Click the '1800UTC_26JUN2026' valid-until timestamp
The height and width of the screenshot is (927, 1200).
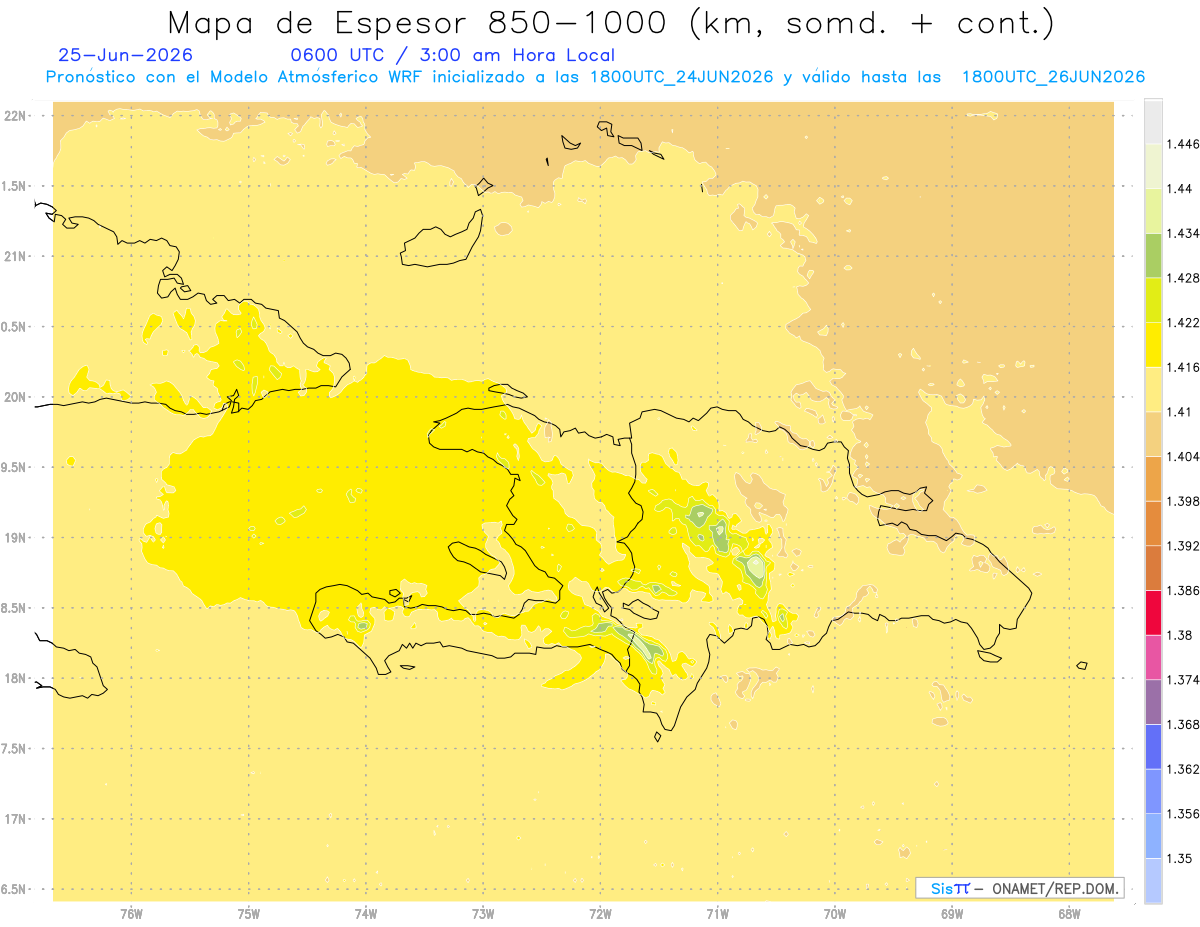1053,77
